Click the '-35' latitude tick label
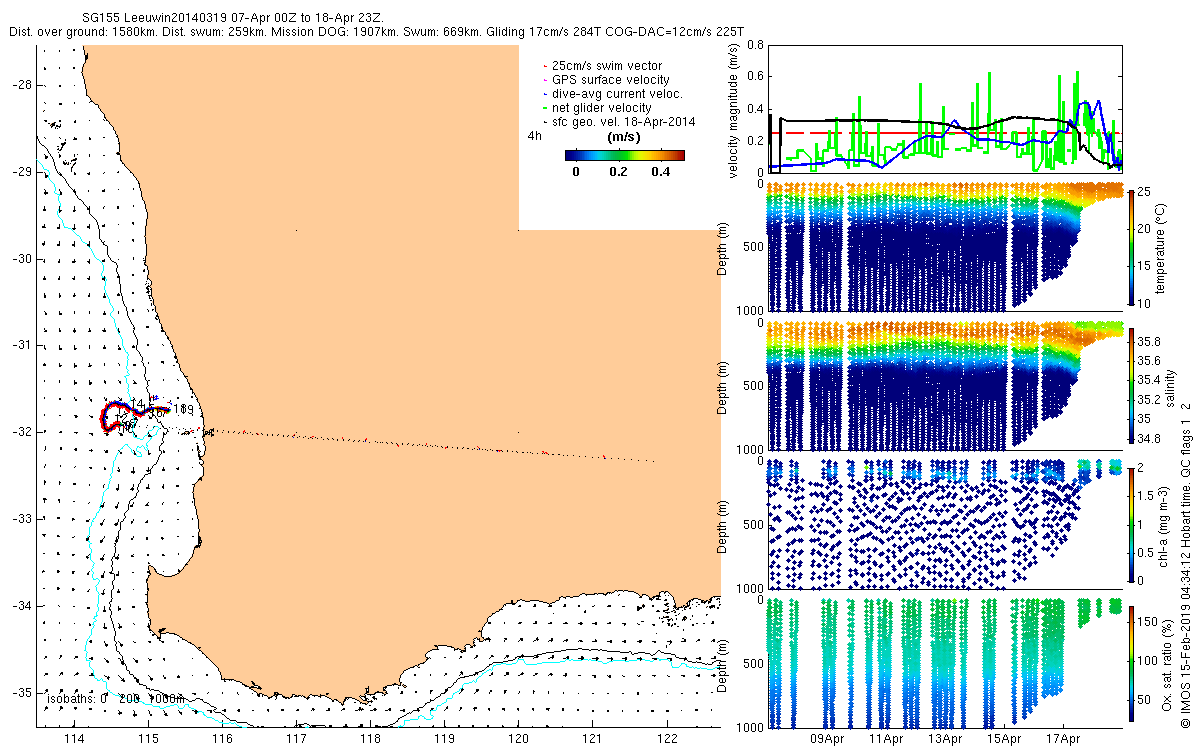The height and width of the screenshot is (750, 1200). (x=22, y=692)
